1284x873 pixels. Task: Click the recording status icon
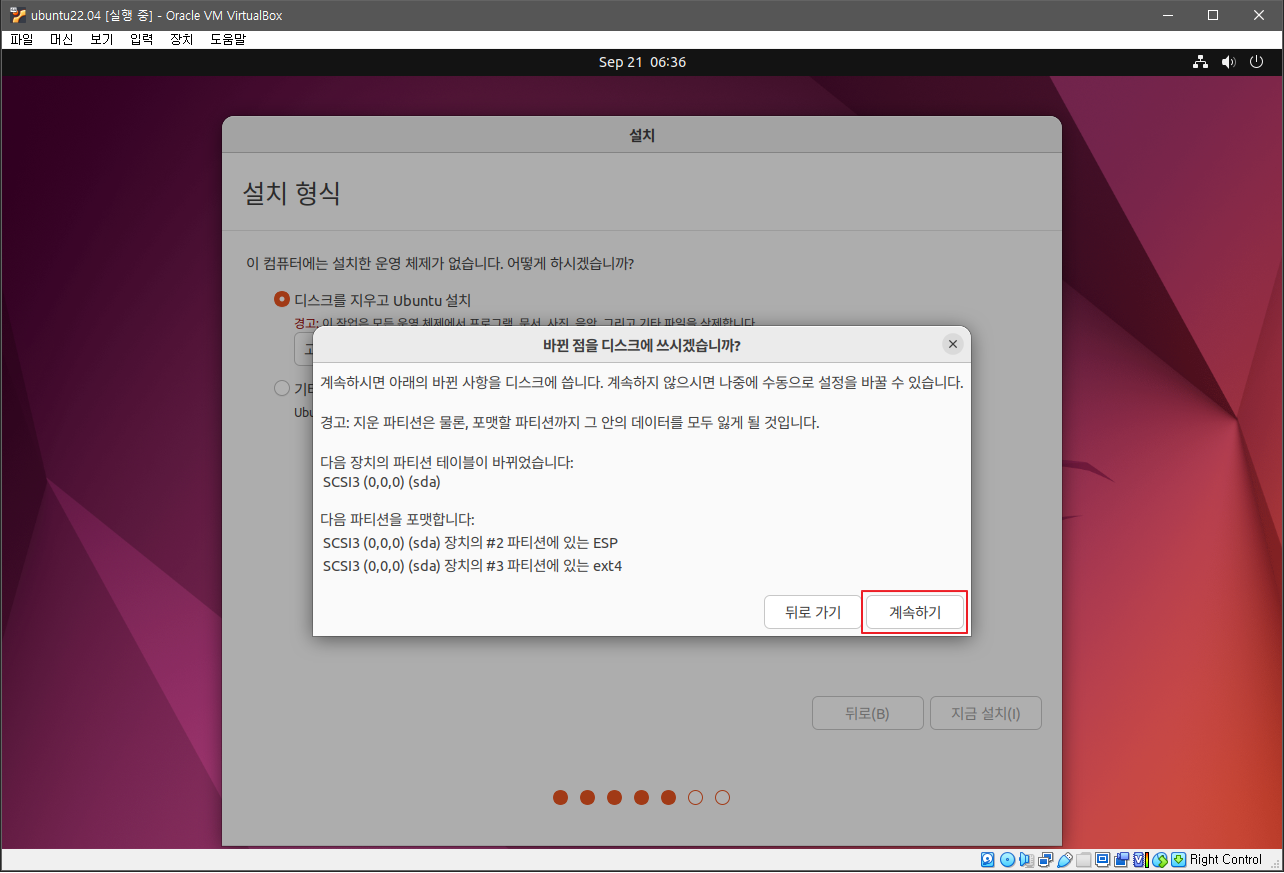coord(1122,860)
